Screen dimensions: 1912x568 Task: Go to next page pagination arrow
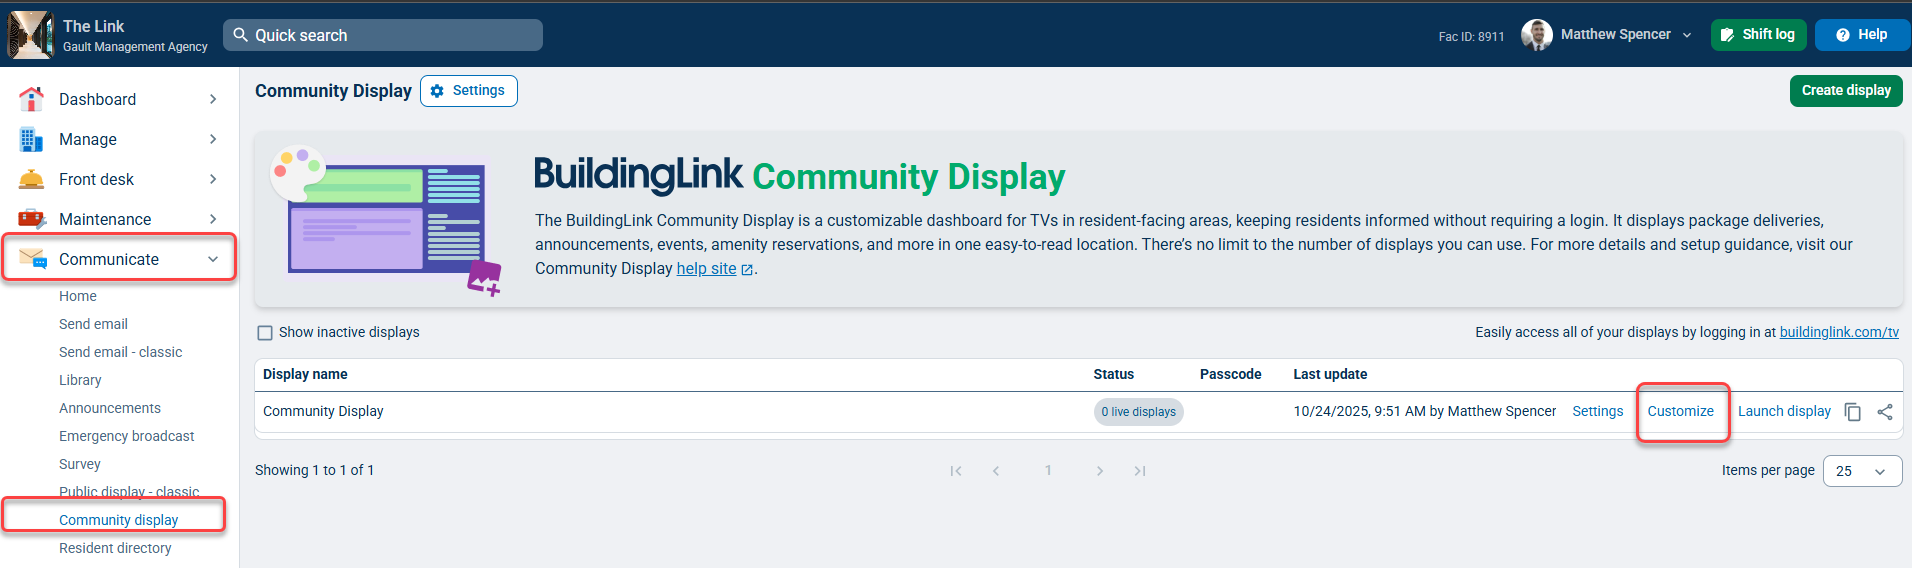click(1100, 471)
